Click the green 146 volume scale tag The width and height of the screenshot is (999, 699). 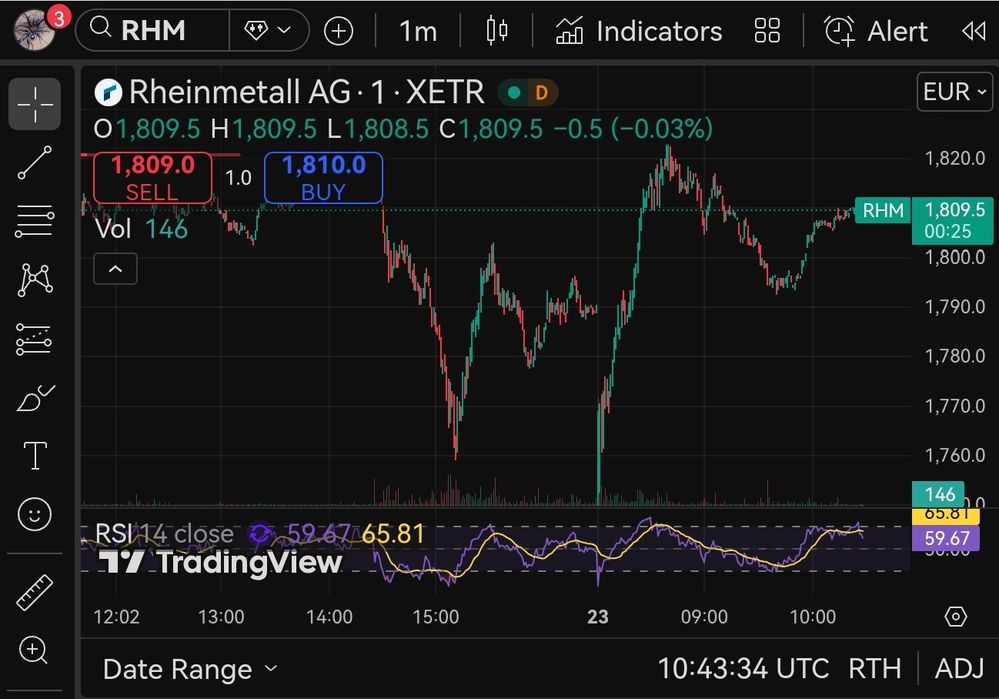[940, 494]
